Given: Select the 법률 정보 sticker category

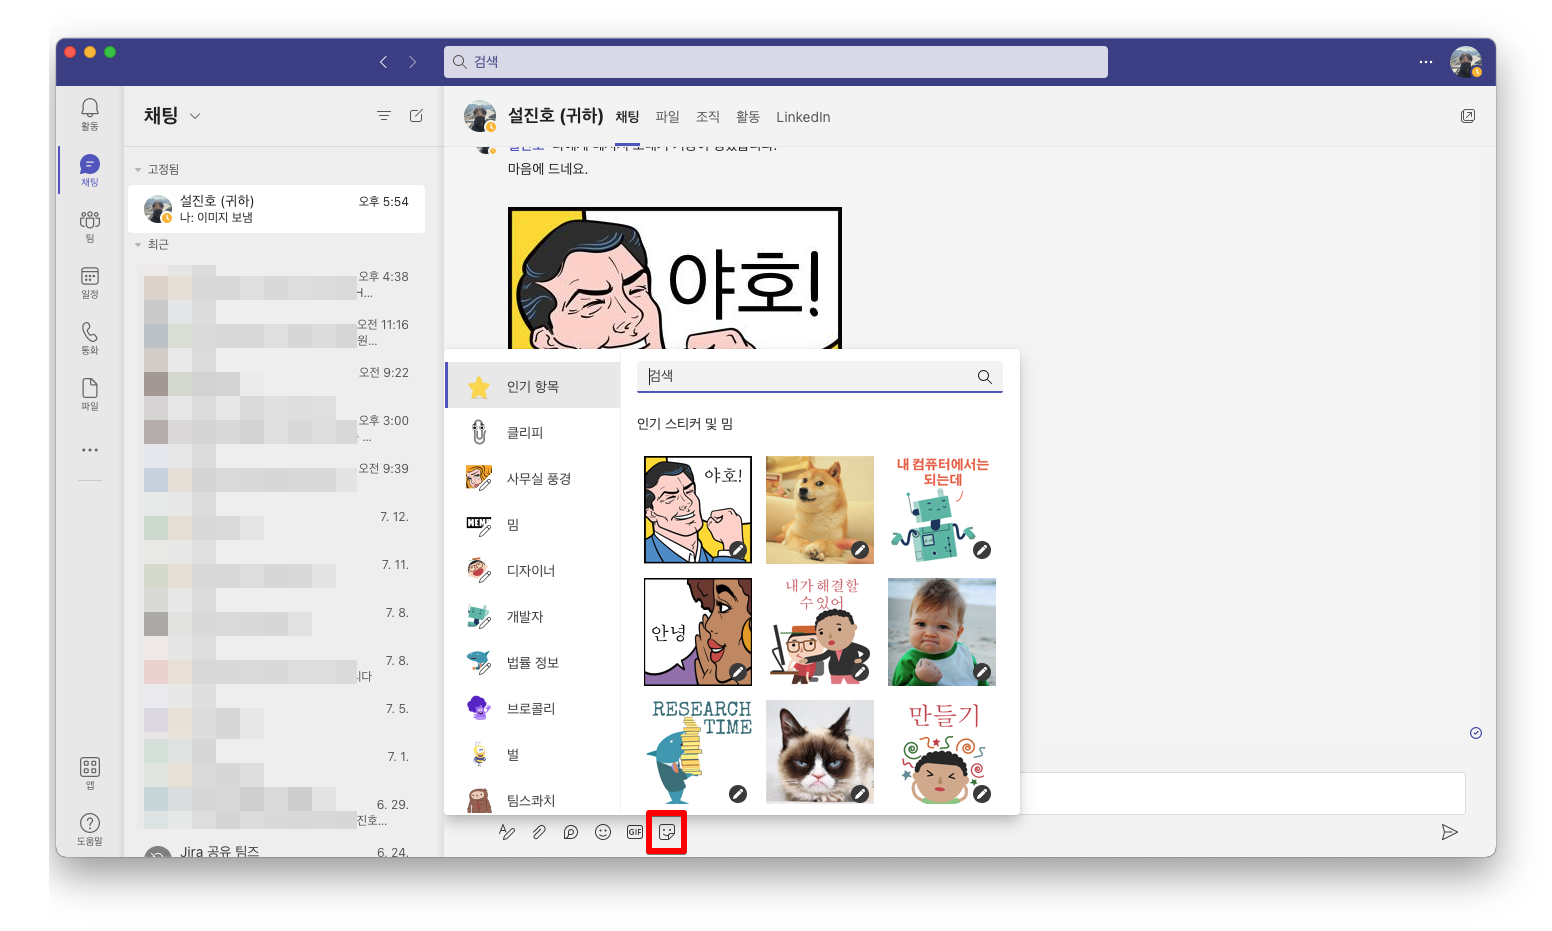Looking at the screenshot, I should [533, 662].
